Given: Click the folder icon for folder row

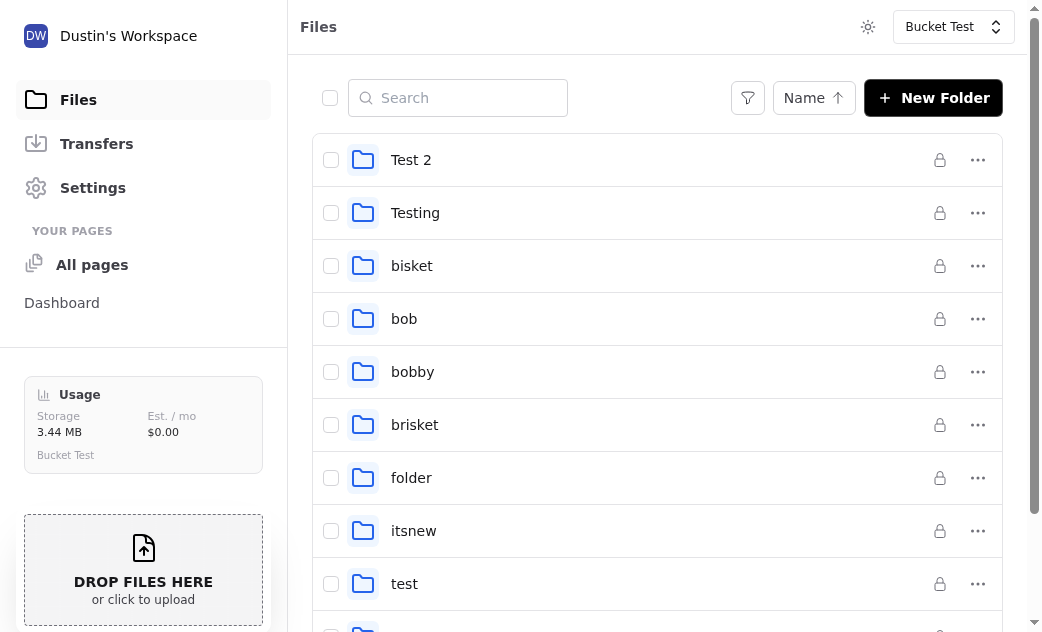Looking at the screenshot, I should point(363,478).
